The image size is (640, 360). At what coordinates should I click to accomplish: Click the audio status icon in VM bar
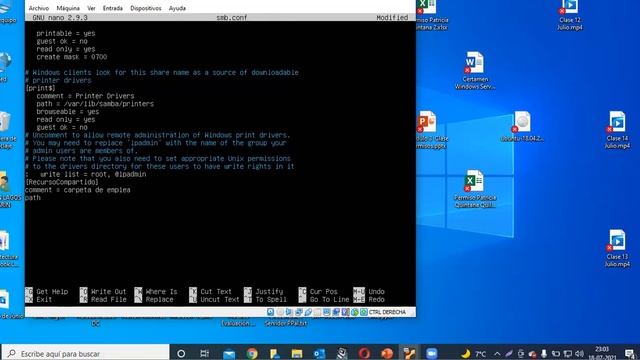pos(289,312)
